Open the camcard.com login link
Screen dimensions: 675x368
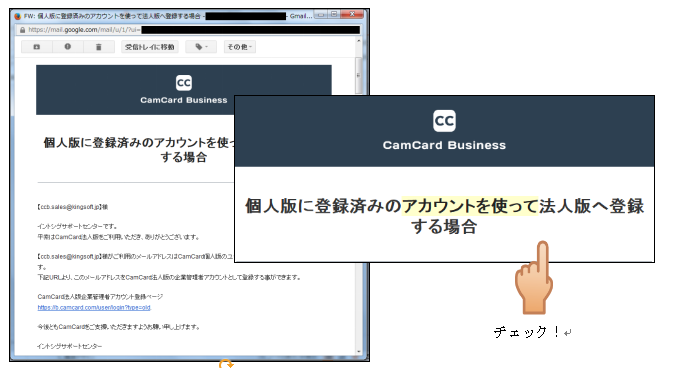[x=94, y=307]
